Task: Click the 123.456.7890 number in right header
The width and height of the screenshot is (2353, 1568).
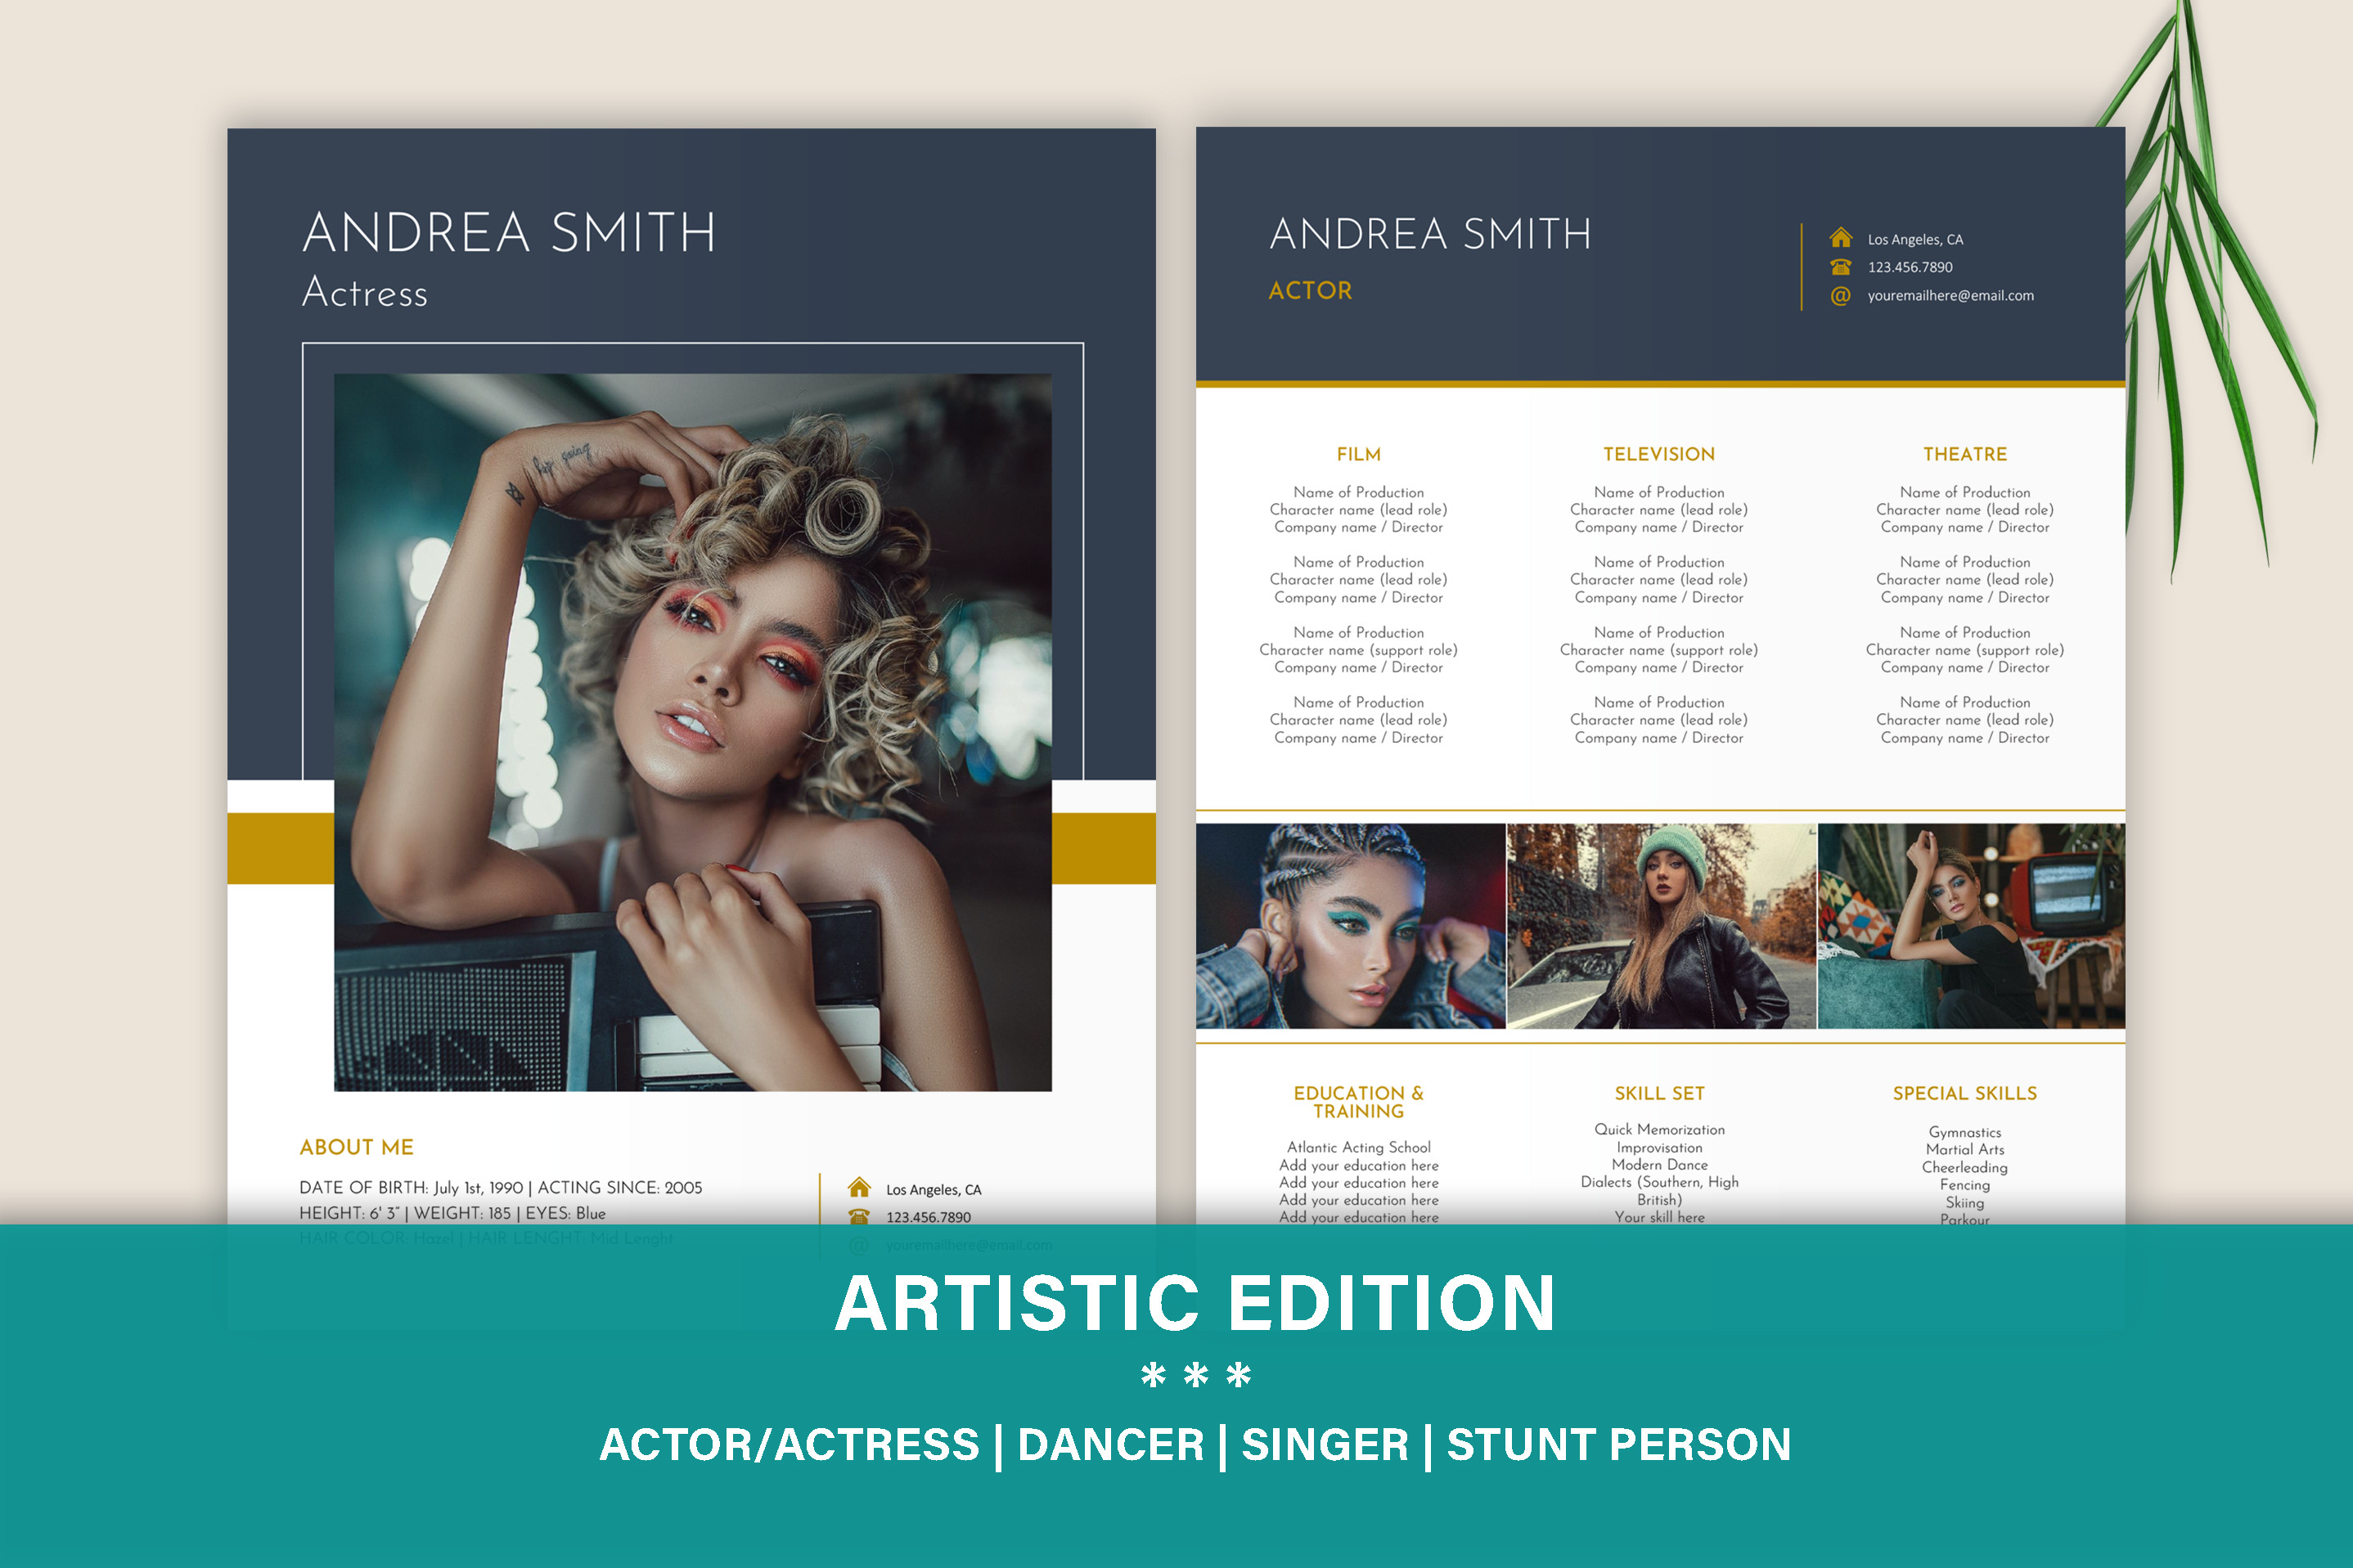Action: coord(1909,267)
